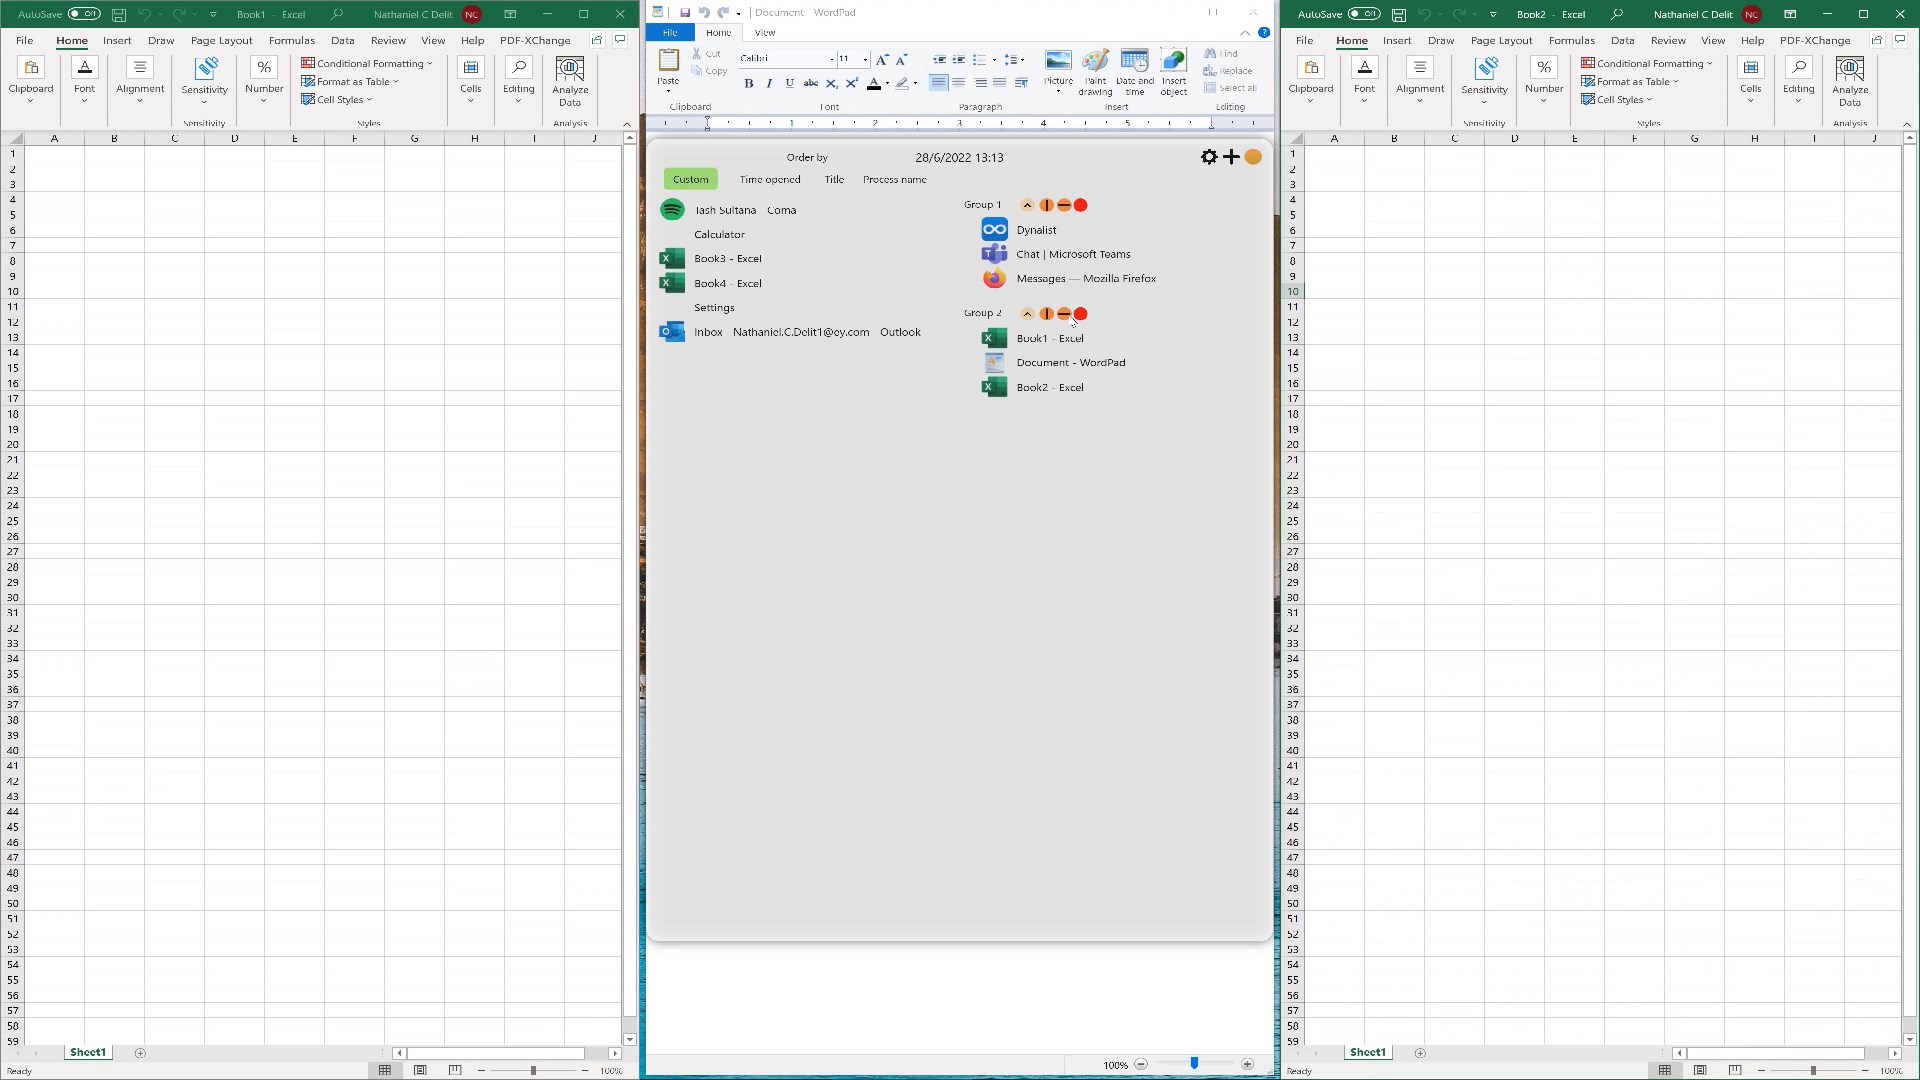Center align text in WordPad
Viewport: 1920px width, 1080px height.
pos(958,84)
